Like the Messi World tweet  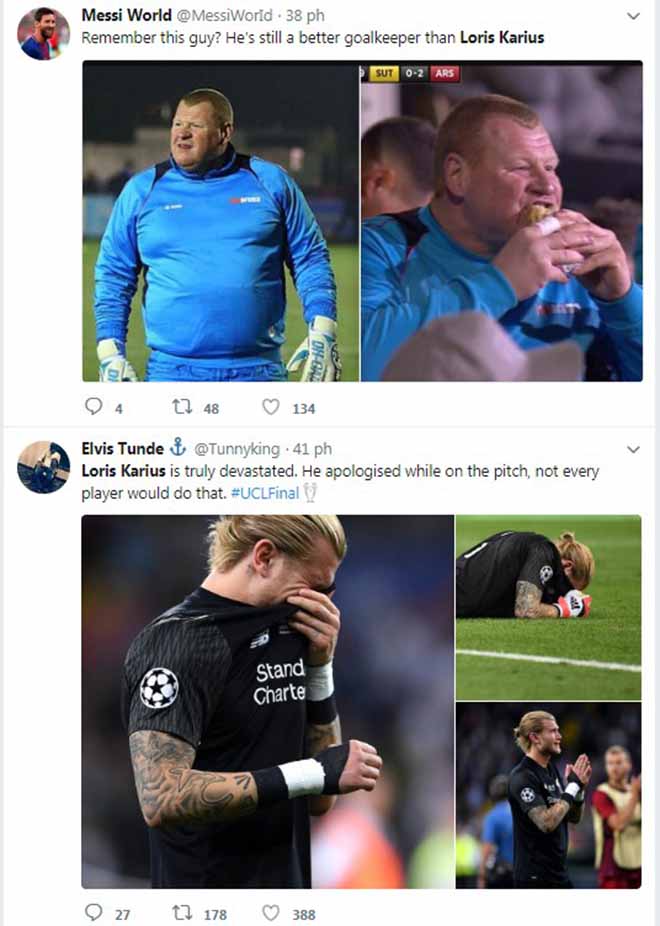point(271,407)
